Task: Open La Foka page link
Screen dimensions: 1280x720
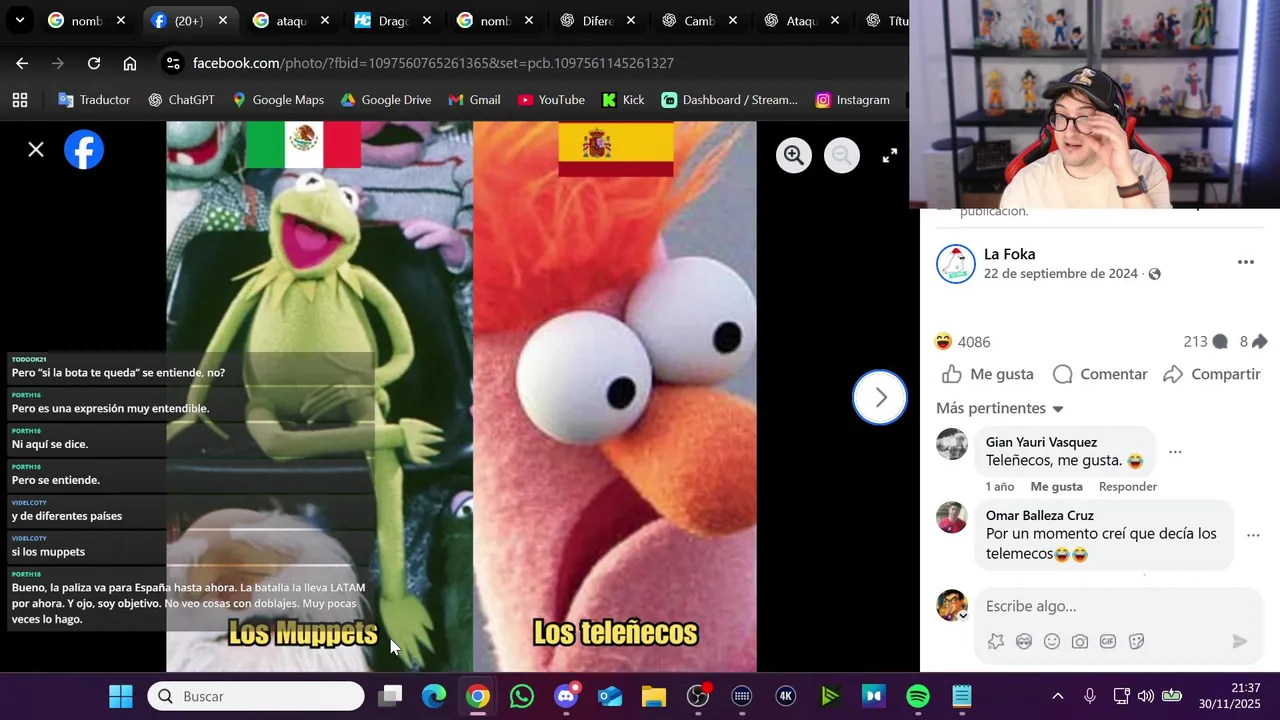Action: tap(1009, 254)
